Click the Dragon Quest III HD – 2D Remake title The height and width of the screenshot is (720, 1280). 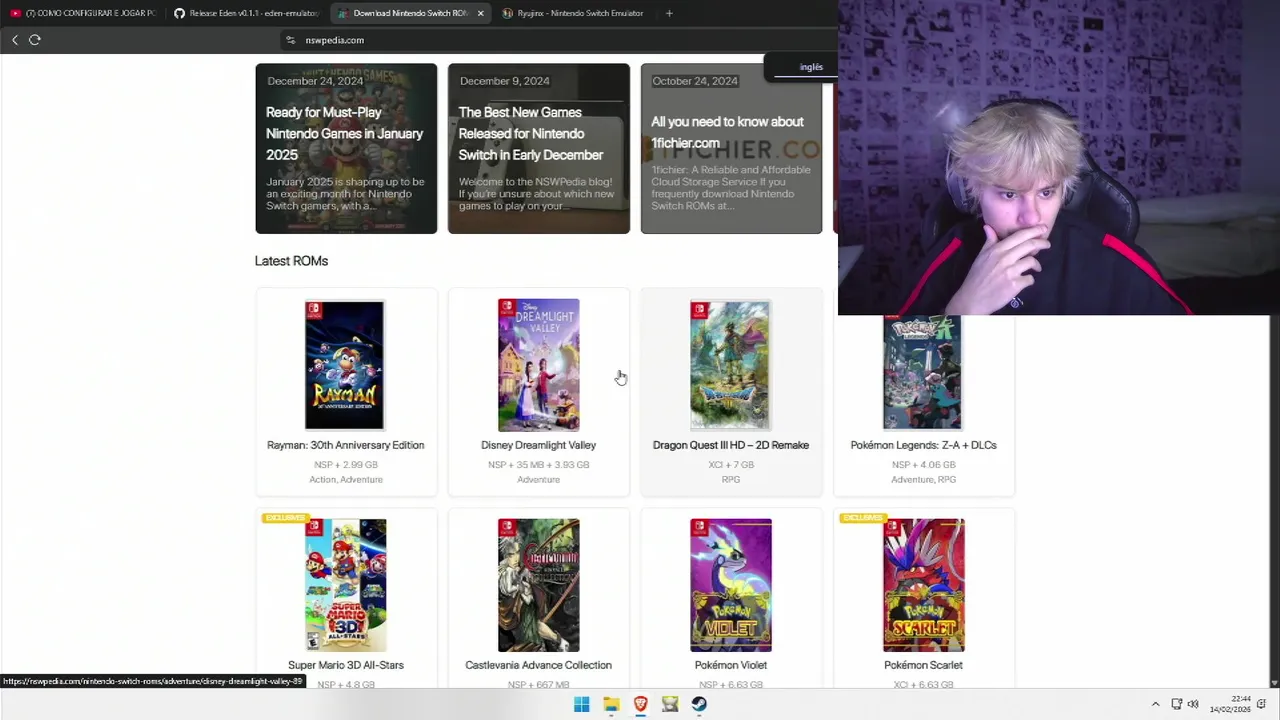731,445
